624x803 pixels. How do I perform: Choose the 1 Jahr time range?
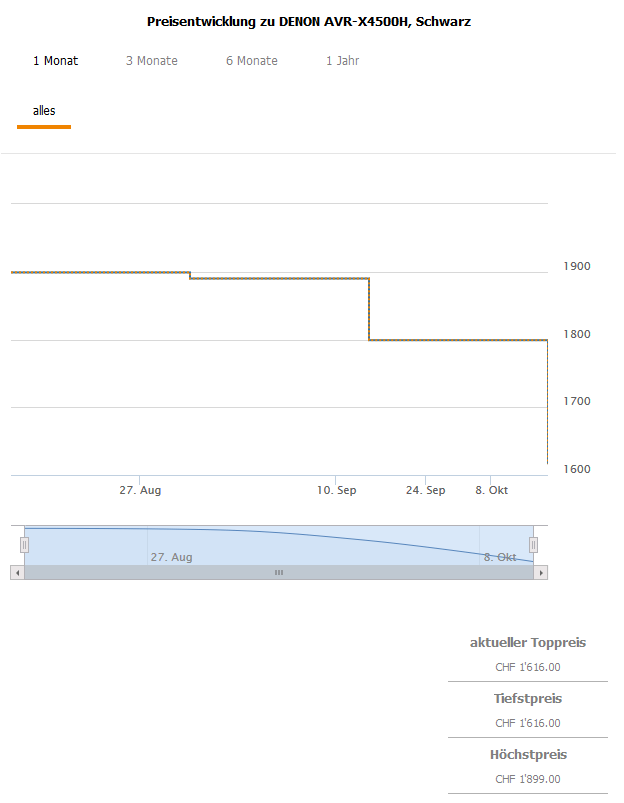tap(342, 61)
